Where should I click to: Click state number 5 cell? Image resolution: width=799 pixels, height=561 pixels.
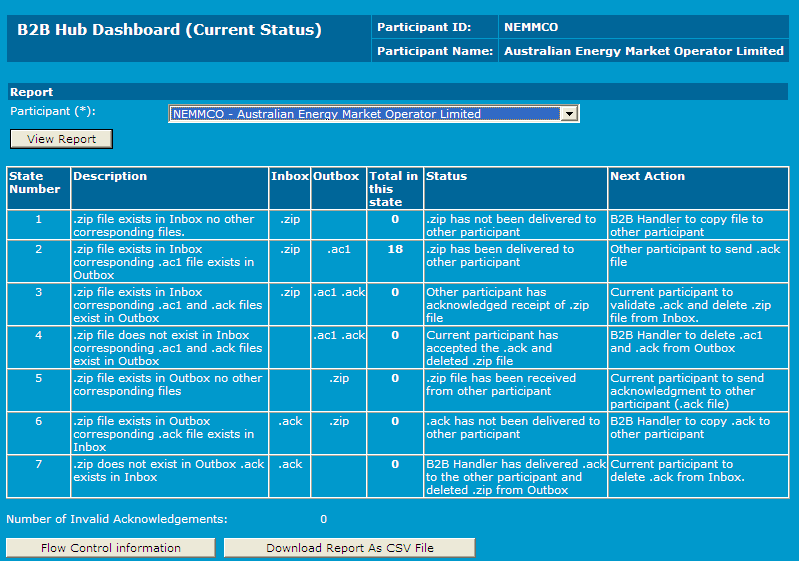tap(38, 390)
